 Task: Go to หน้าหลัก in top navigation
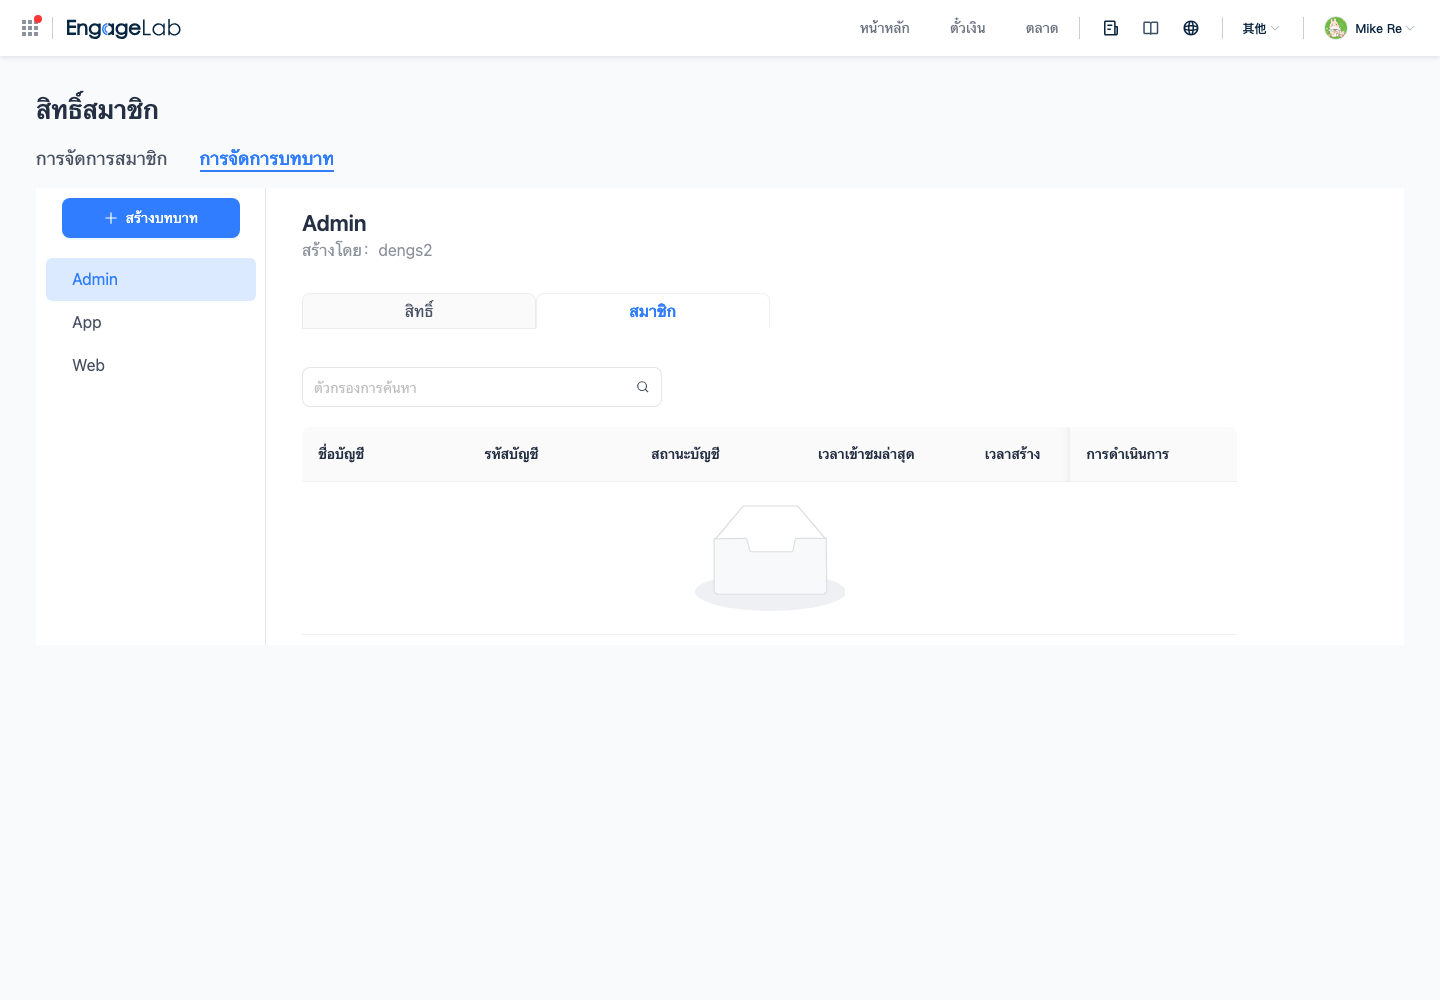click(885, 28)
